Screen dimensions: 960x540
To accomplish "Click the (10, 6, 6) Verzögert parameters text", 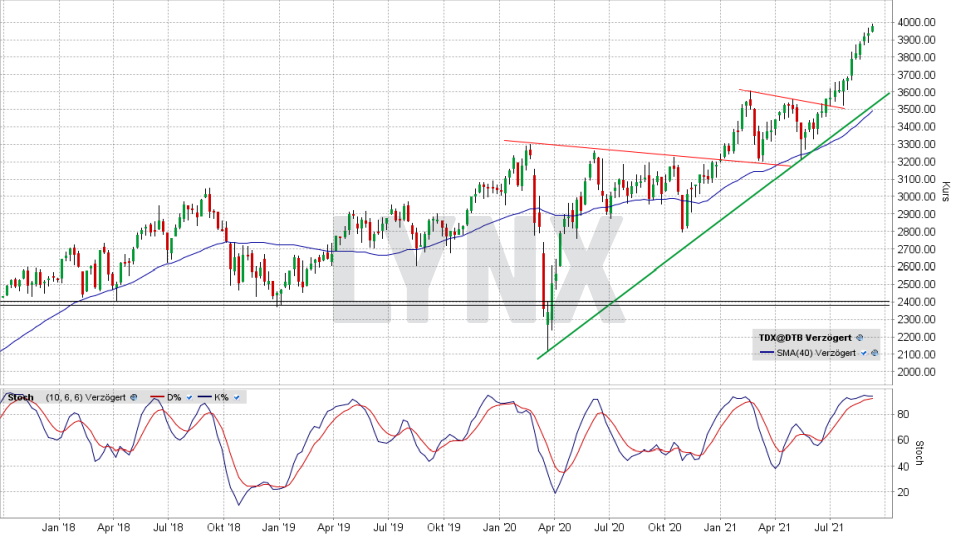I will coord(86,397).
